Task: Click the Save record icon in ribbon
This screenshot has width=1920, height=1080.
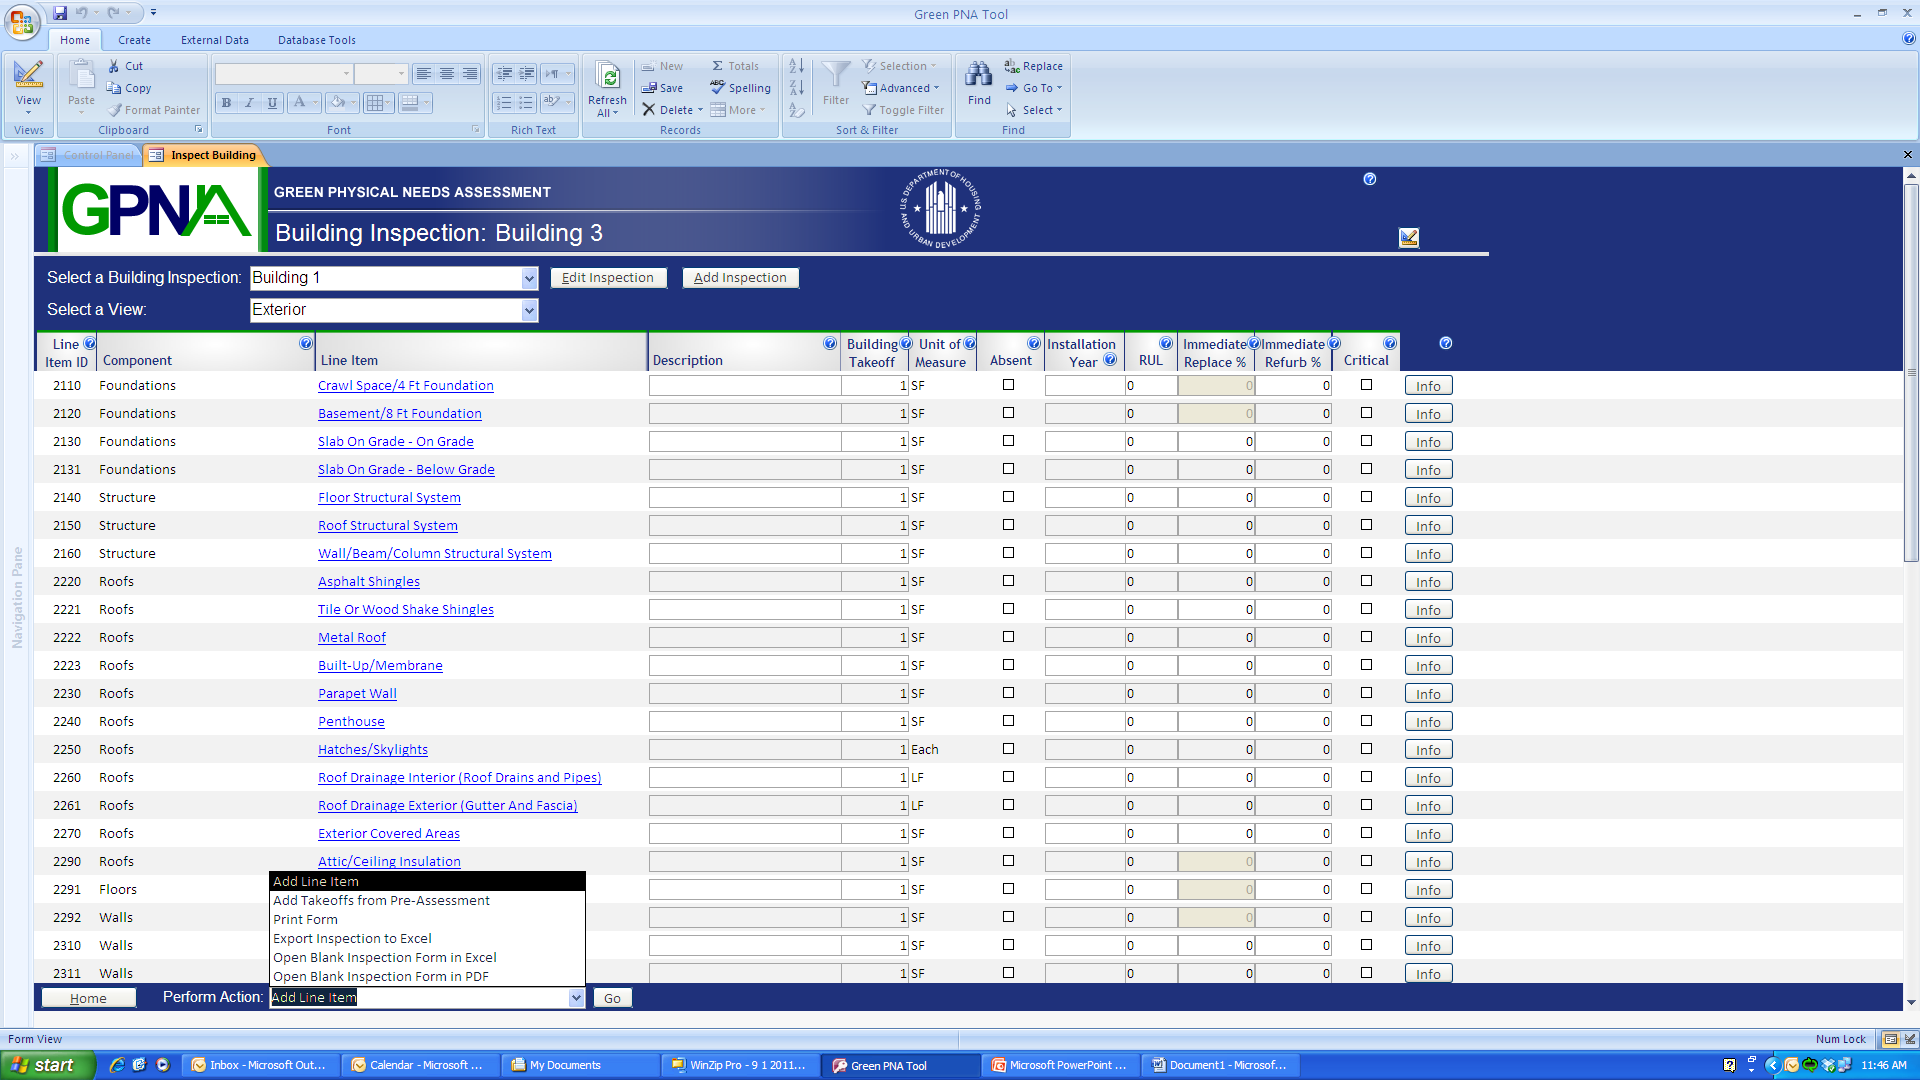Action: [x=649, y=88]
